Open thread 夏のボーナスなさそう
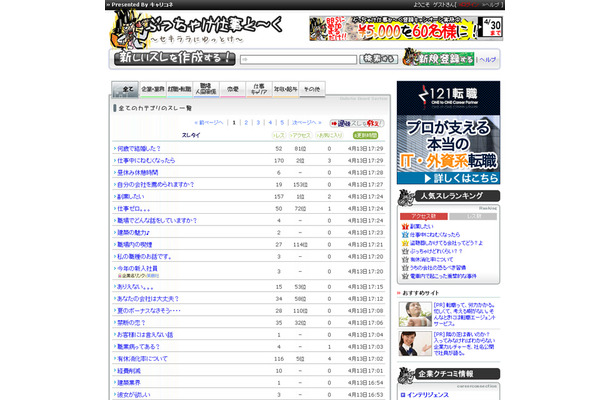610x400 pixels. [x=149, y=311]
